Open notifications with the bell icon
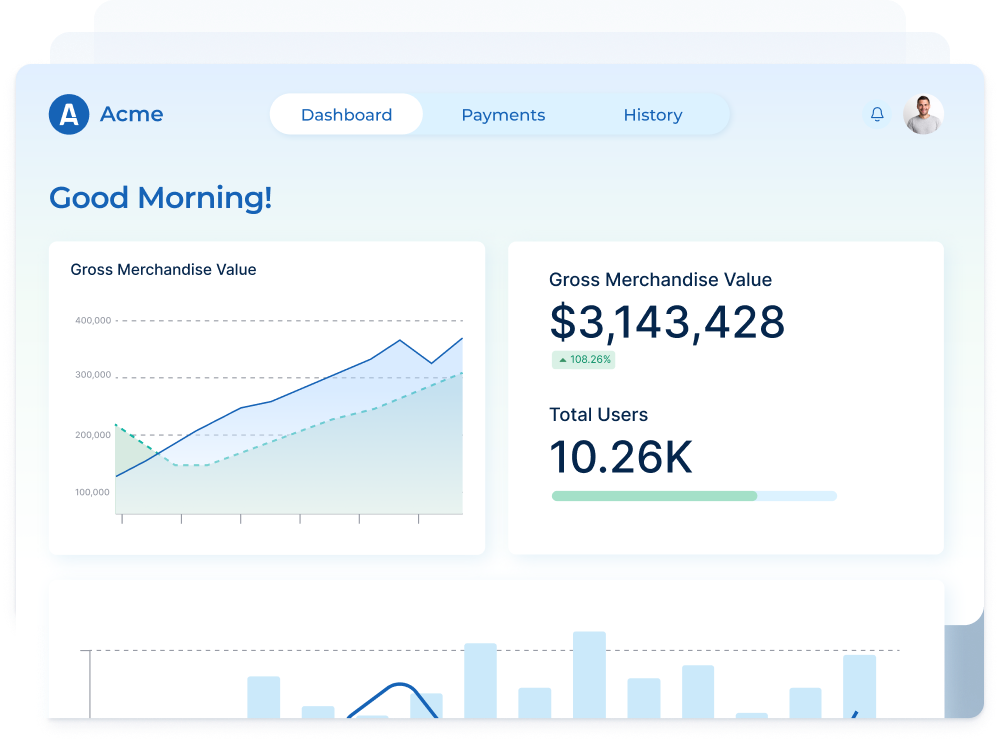1000x743 pixels. 877,115
